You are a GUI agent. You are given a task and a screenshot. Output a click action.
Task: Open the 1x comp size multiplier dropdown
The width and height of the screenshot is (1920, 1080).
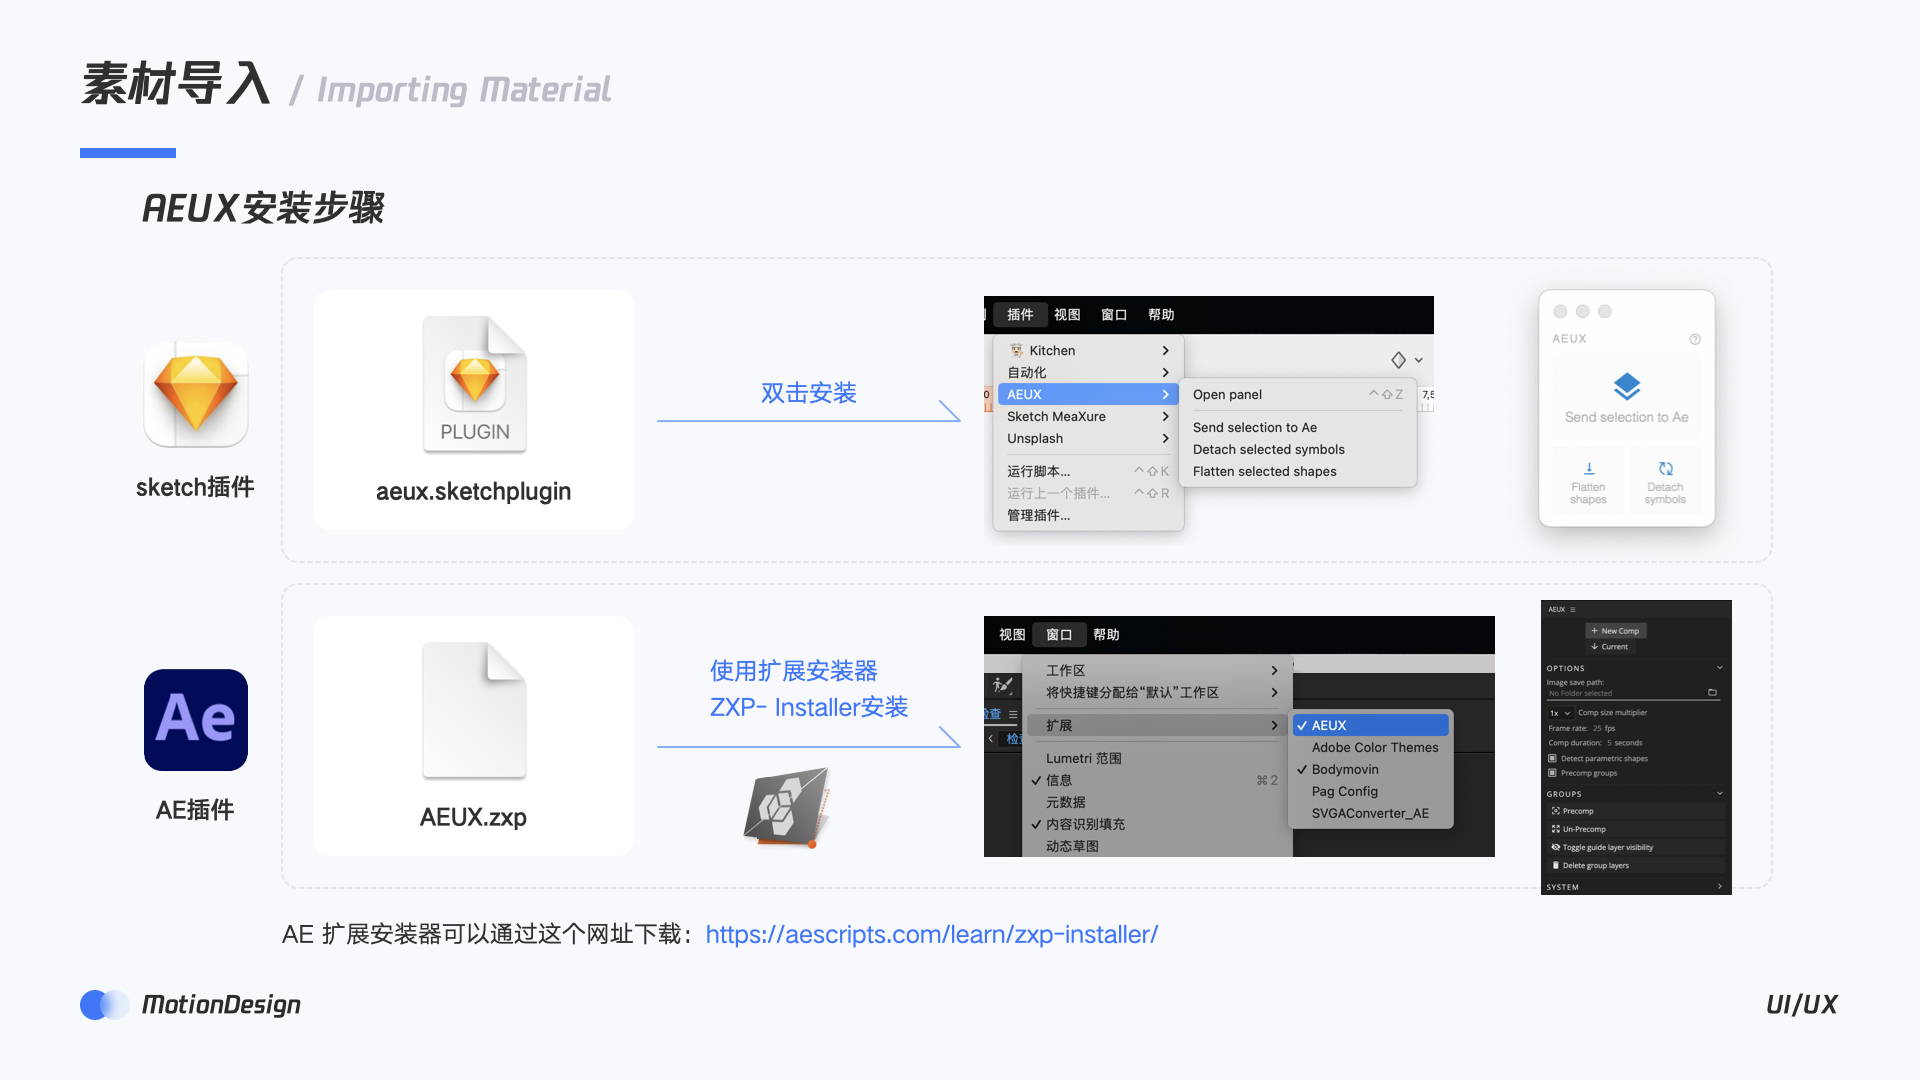pyautogui.click(x=1560, y=713)
